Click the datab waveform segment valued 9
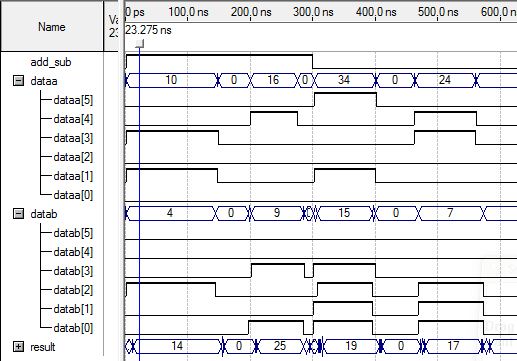517x361 pixels. click(x=277, y=213)
